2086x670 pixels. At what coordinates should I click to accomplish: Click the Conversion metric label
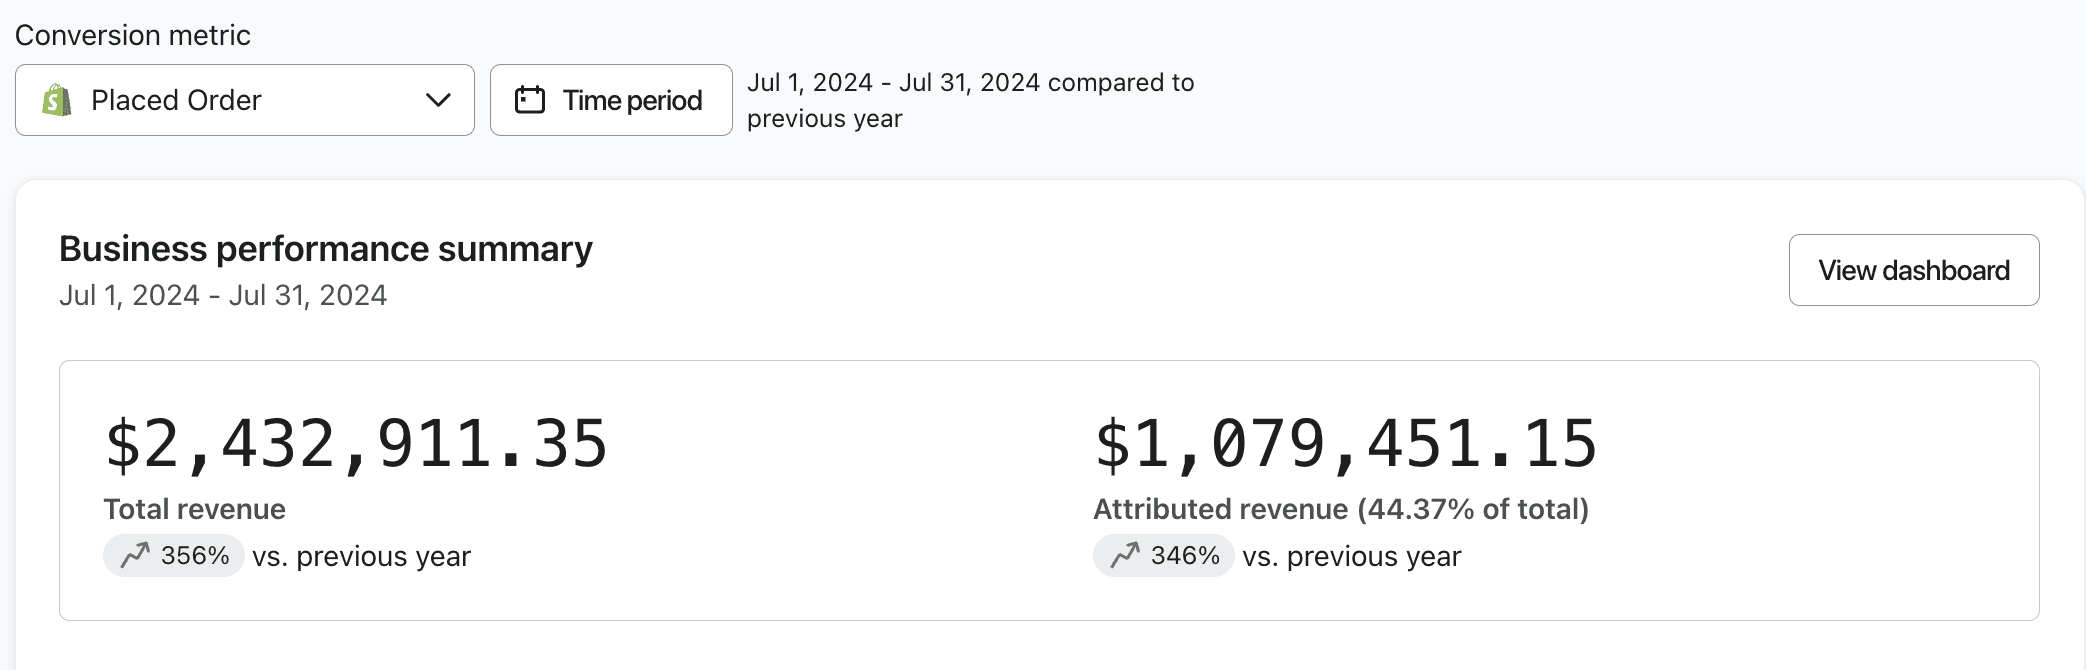point(133,35)
